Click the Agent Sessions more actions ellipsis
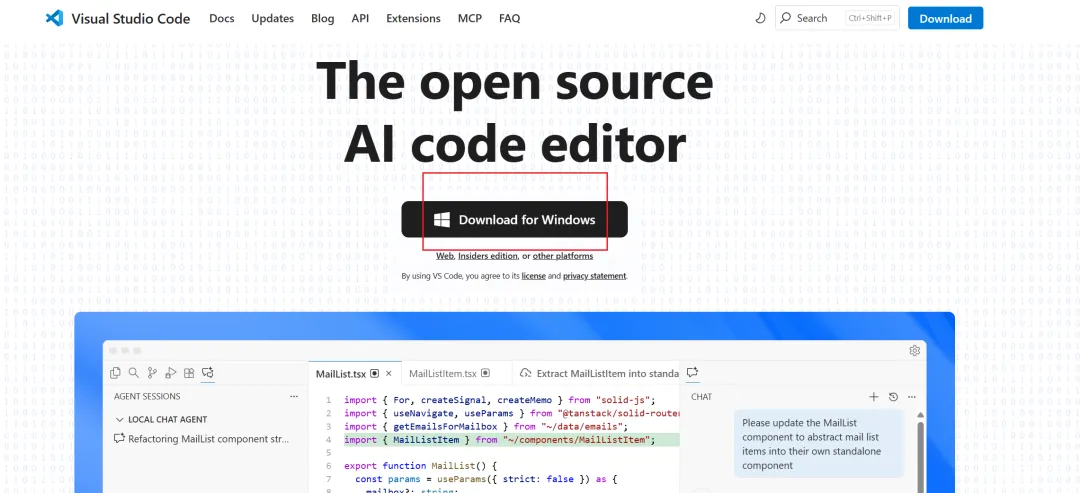 294,397
